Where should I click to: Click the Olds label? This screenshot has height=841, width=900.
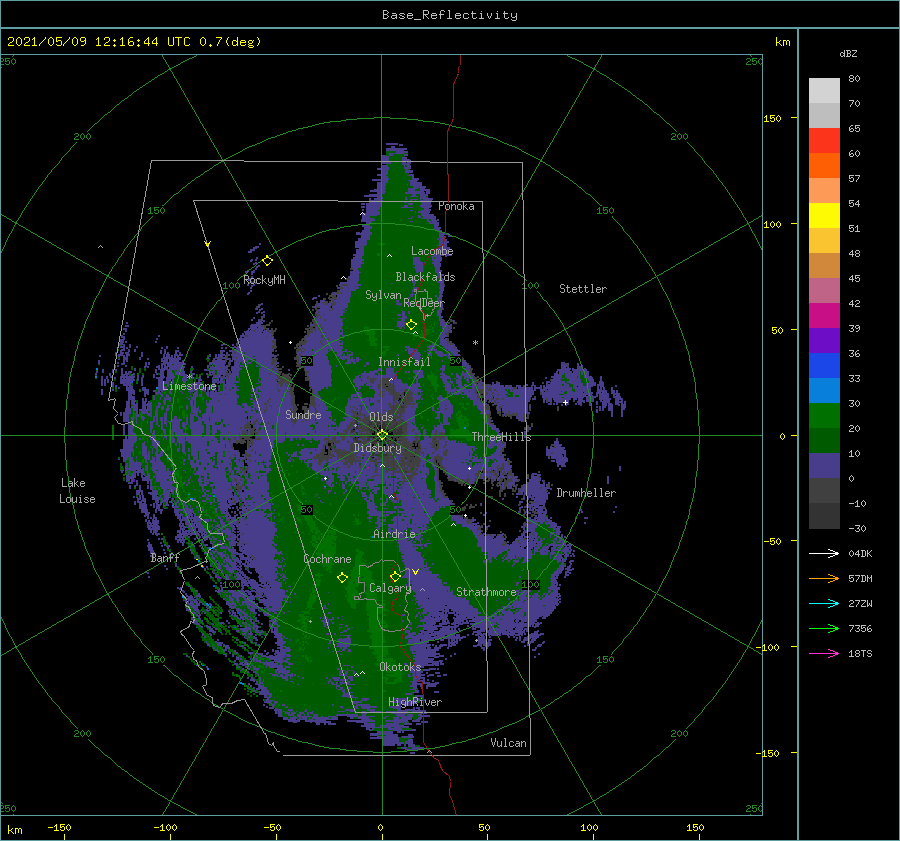point(381,417)
